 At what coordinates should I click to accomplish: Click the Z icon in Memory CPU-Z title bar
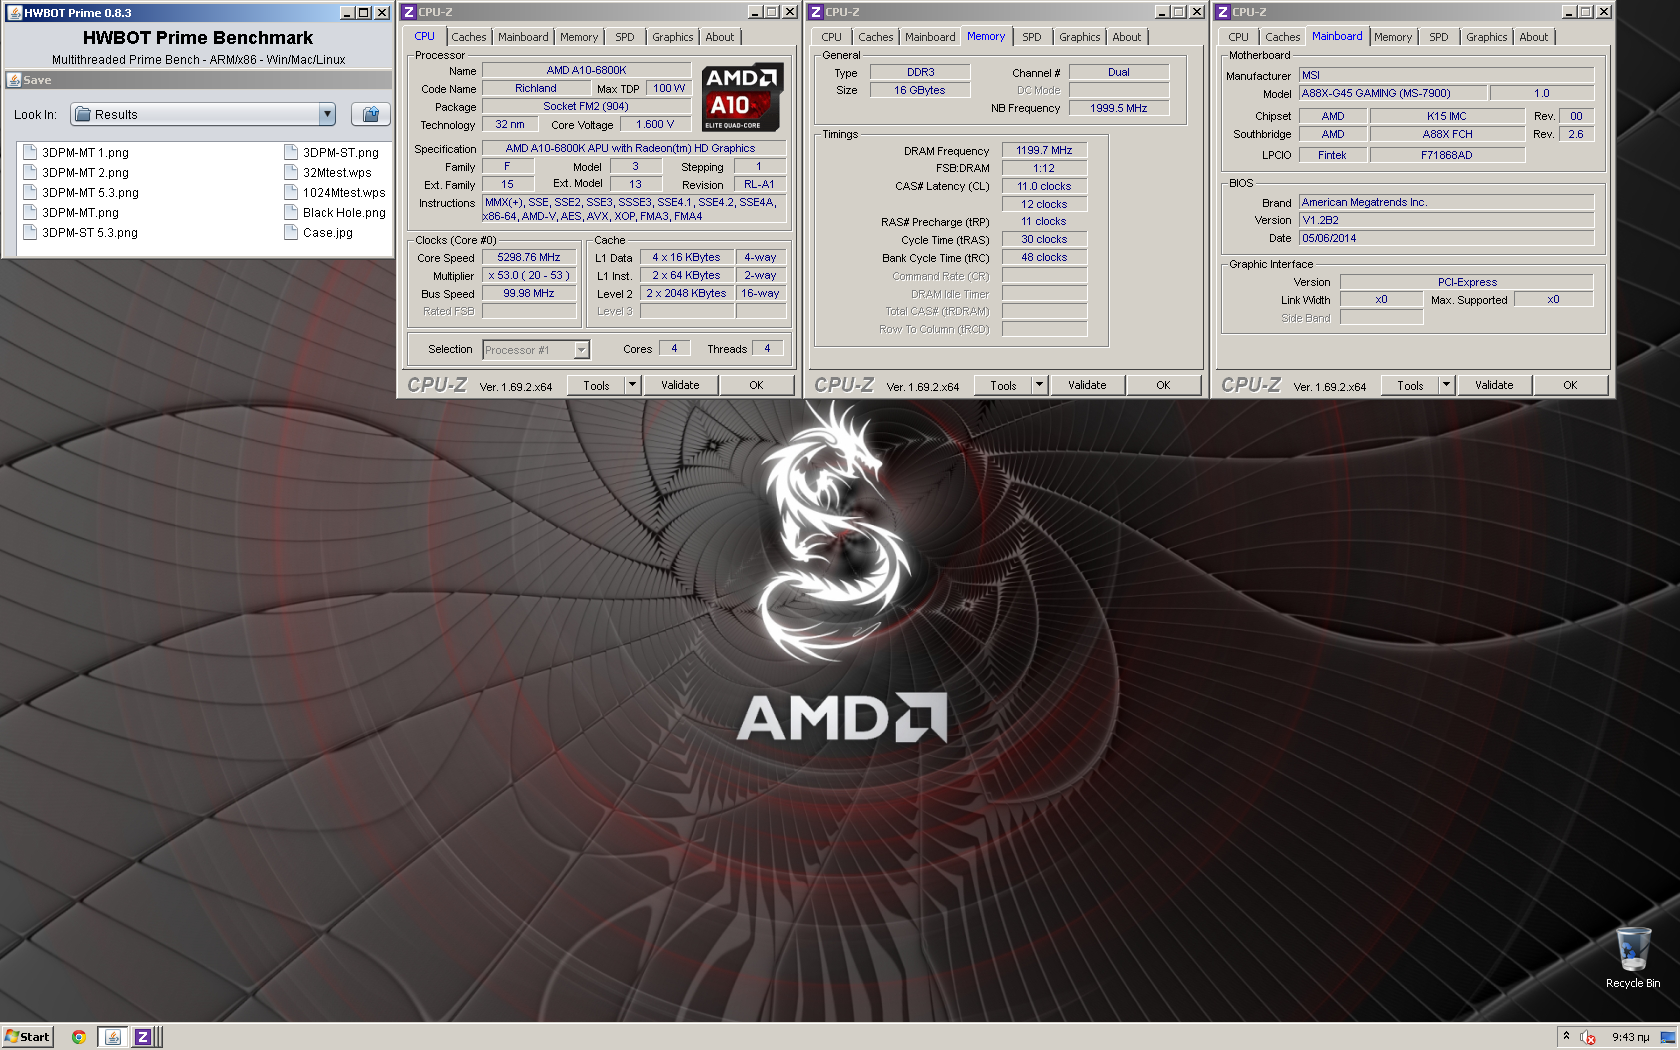click(x=816, y=12)
